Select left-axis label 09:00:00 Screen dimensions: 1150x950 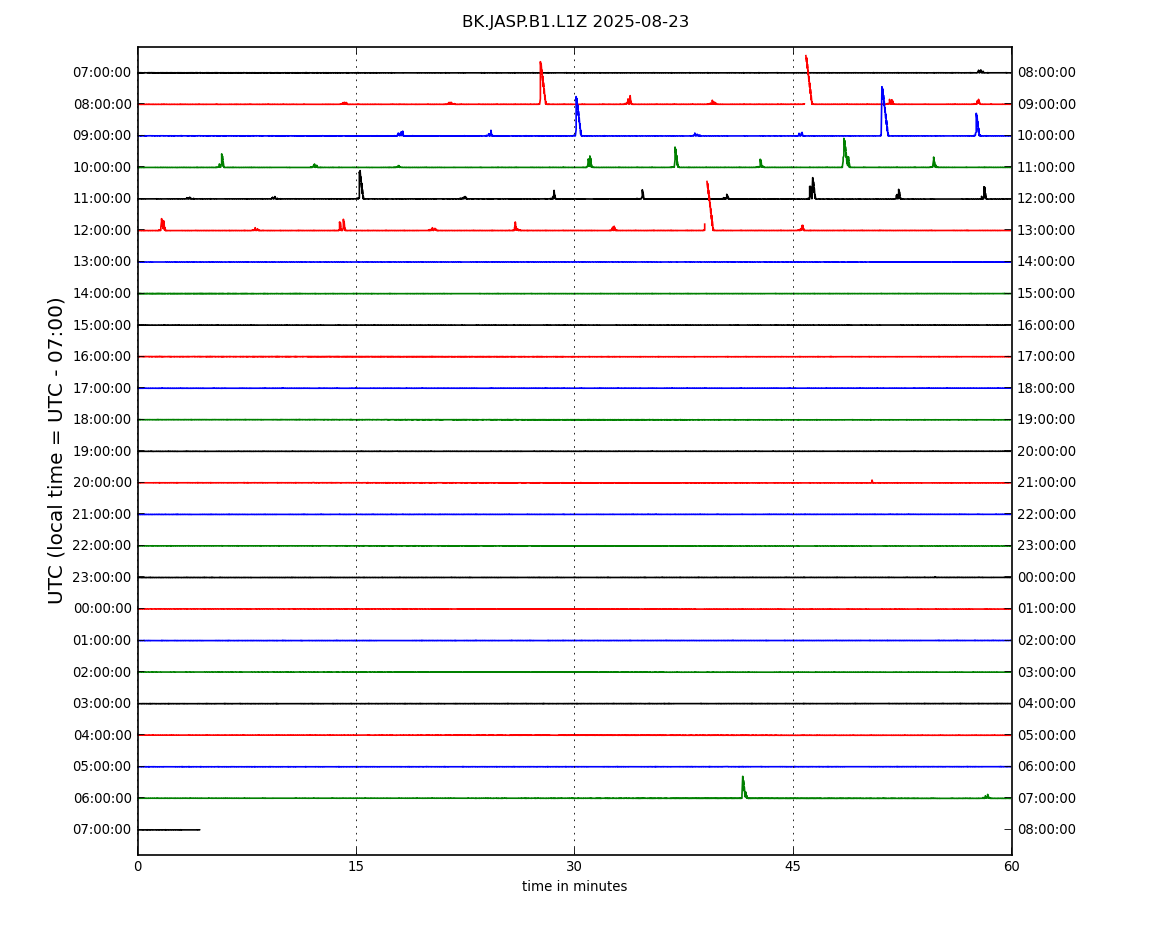tap(103, 136)
